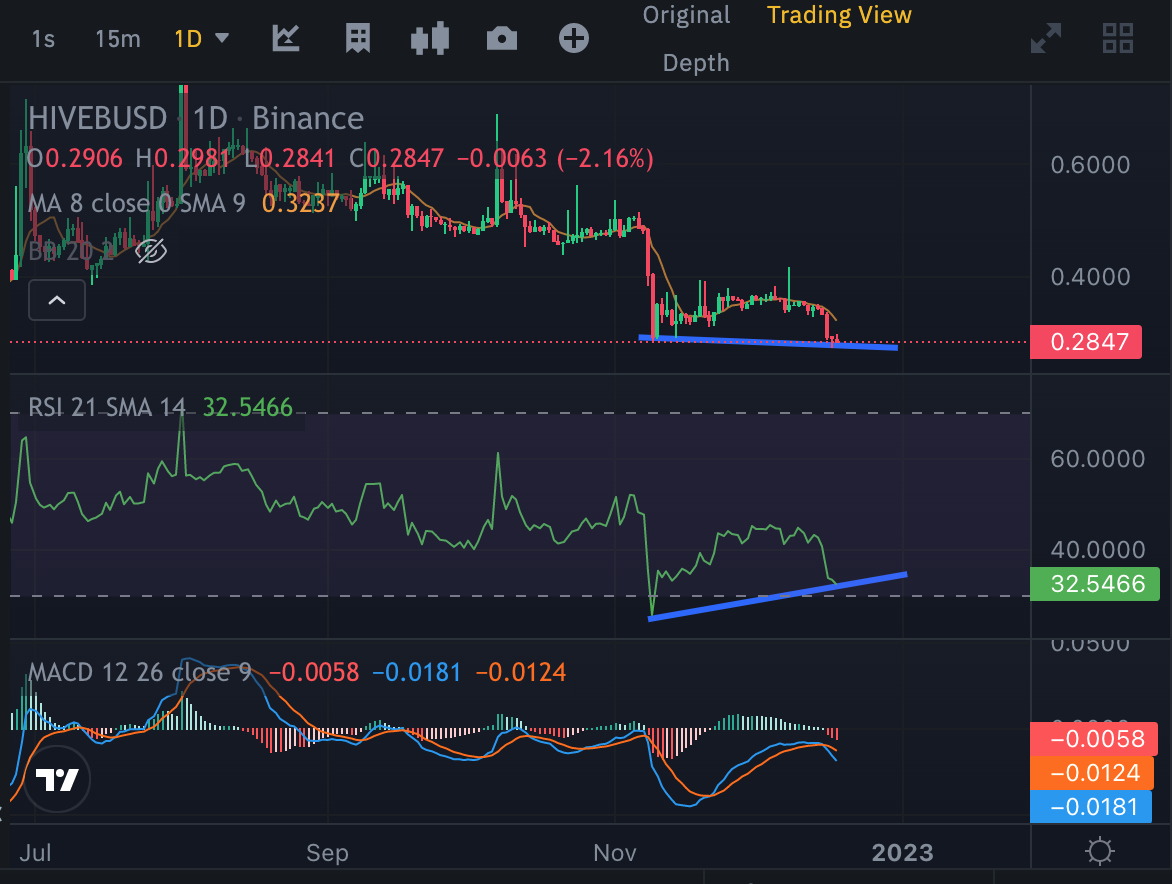
Task: Expand chart to fullscreen
Action: 1046,38
